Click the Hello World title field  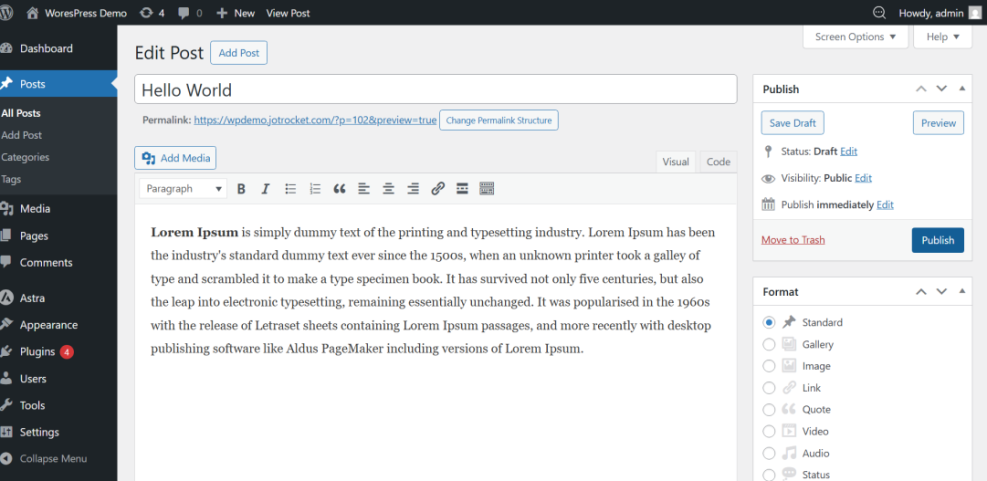(436, 89)
